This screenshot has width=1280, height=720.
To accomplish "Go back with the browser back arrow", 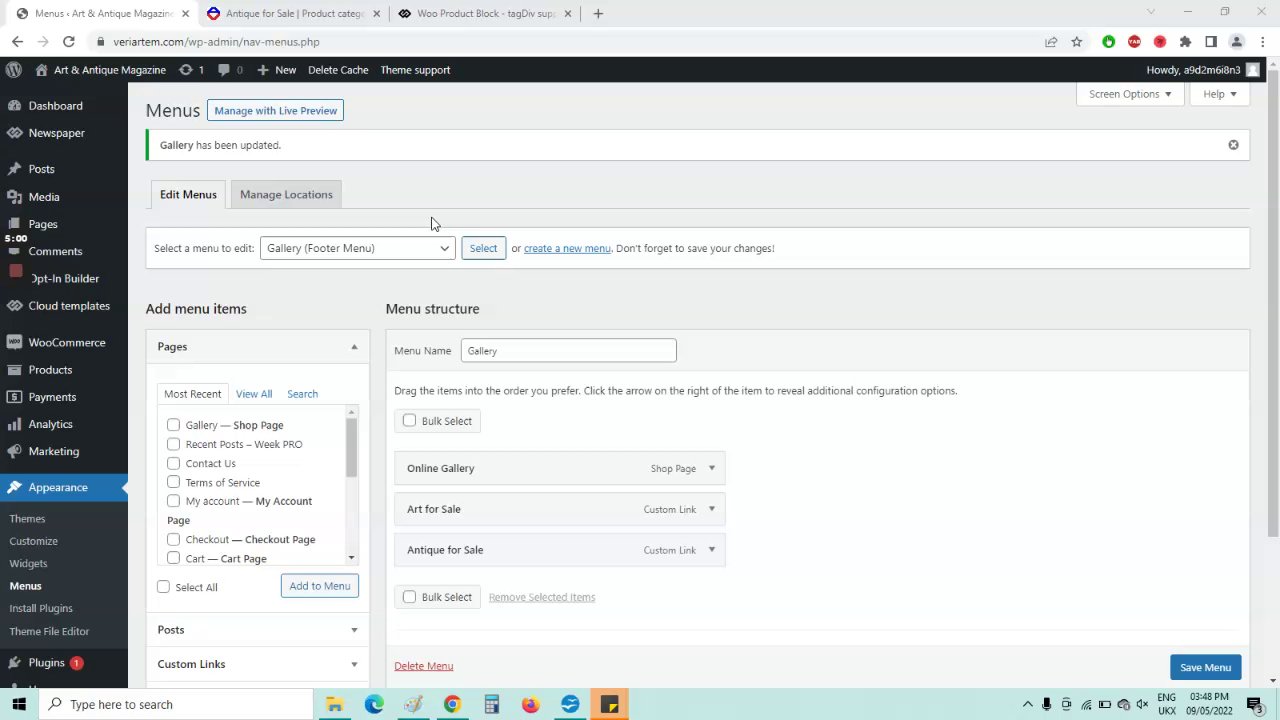I will (x=17, y=42).
